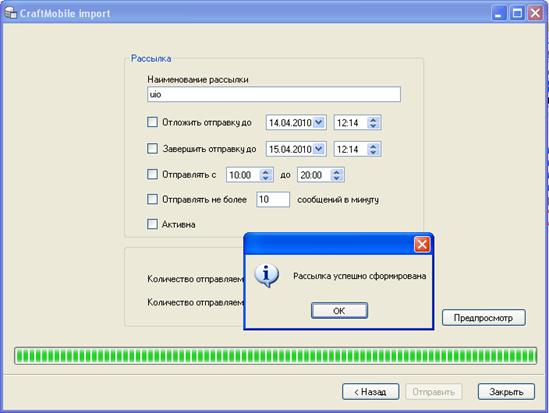Click the green progress bar

(275, 356)
